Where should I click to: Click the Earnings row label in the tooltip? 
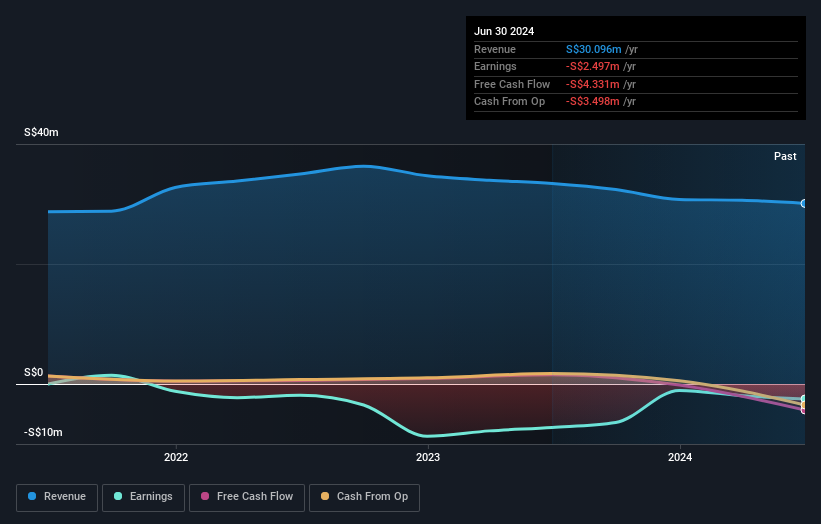click(495, 66)
